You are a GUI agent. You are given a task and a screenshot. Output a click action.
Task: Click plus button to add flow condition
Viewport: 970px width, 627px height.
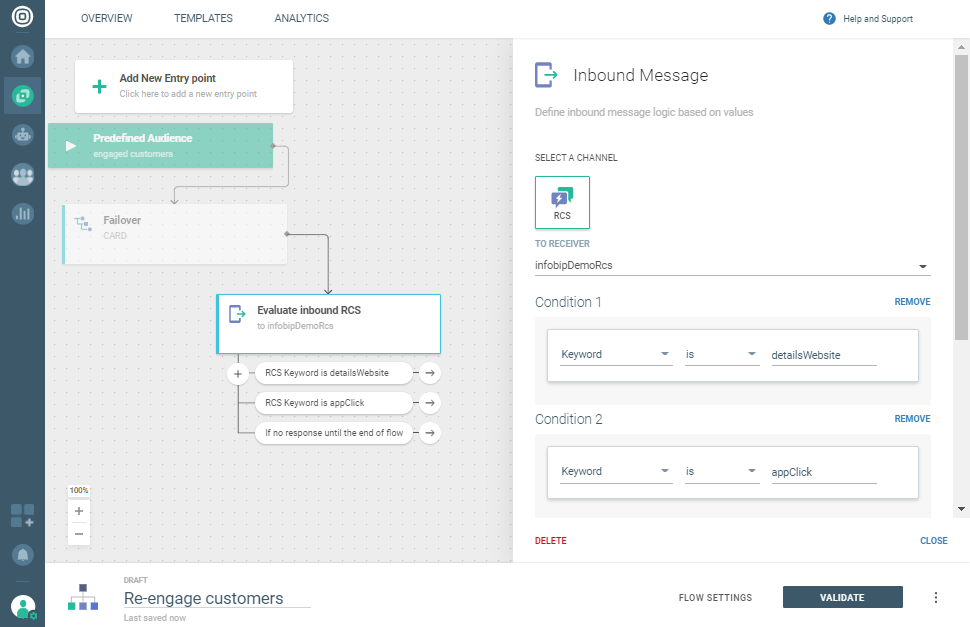pyautogui.click(x=238, y=374)
